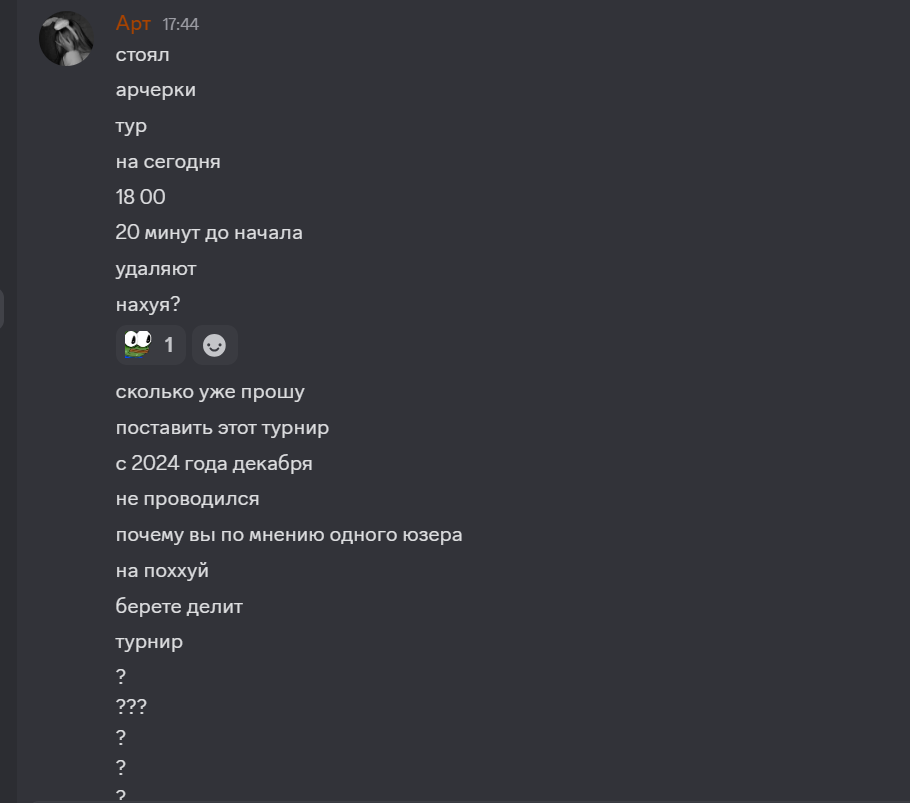
Task: Select the message 'удаляют'
Action: click(156, 269)
